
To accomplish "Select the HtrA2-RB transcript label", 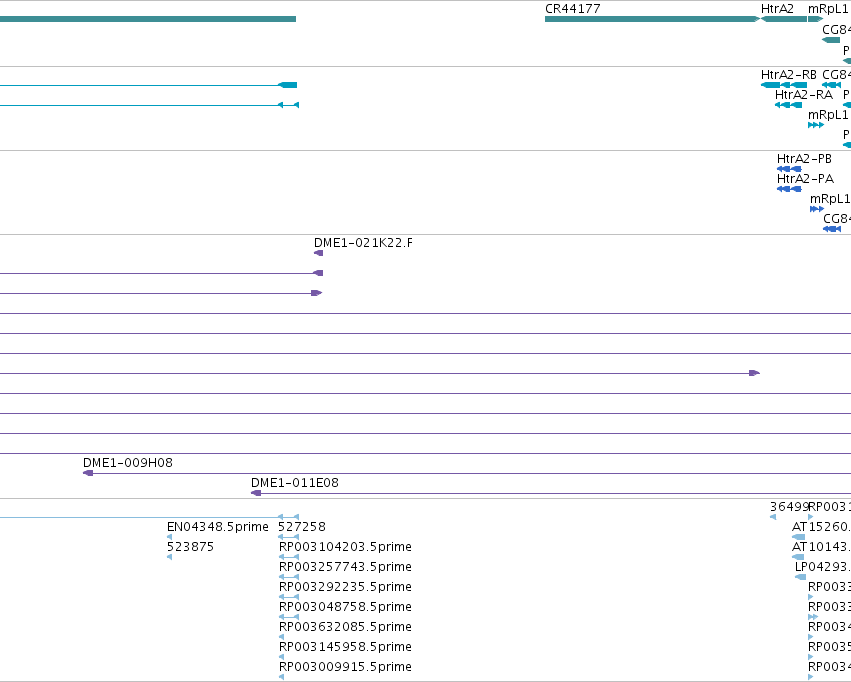I will 789,75.
